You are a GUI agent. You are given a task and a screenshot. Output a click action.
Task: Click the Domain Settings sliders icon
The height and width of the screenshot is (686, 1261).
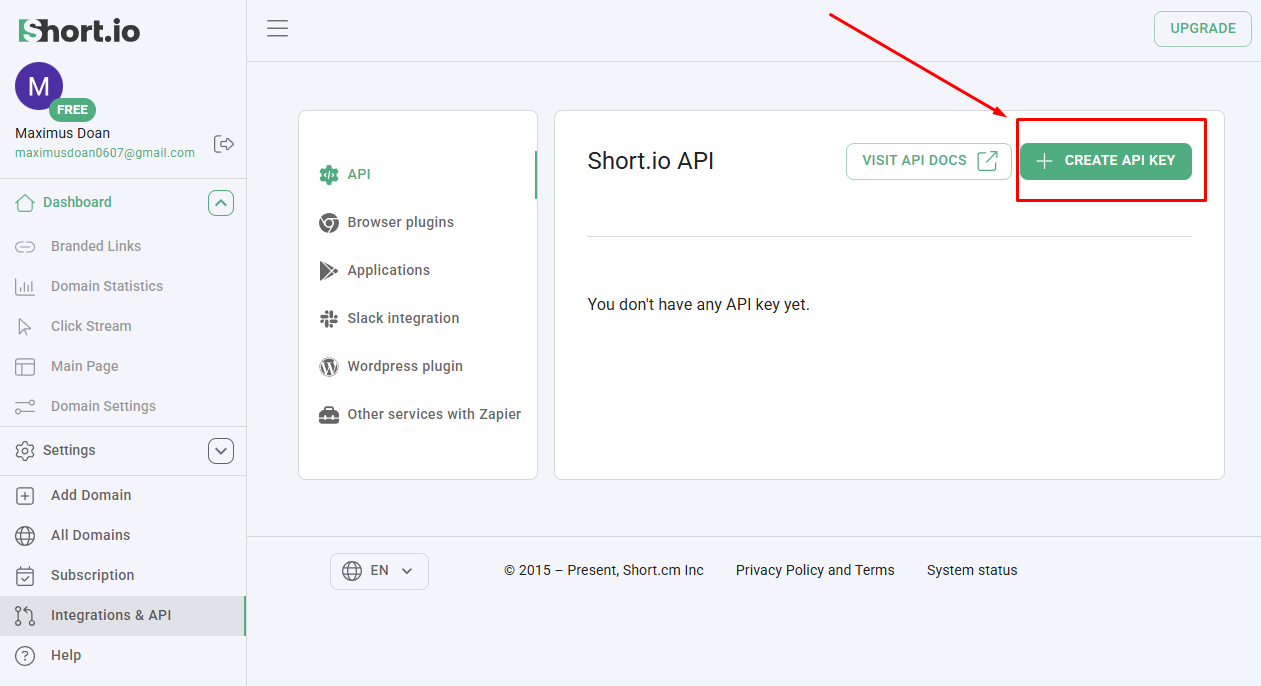click(x=25, y=406)
